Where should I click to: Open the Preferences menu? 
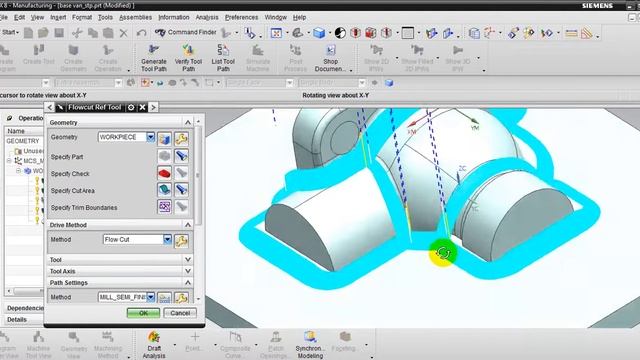(241, 18)
